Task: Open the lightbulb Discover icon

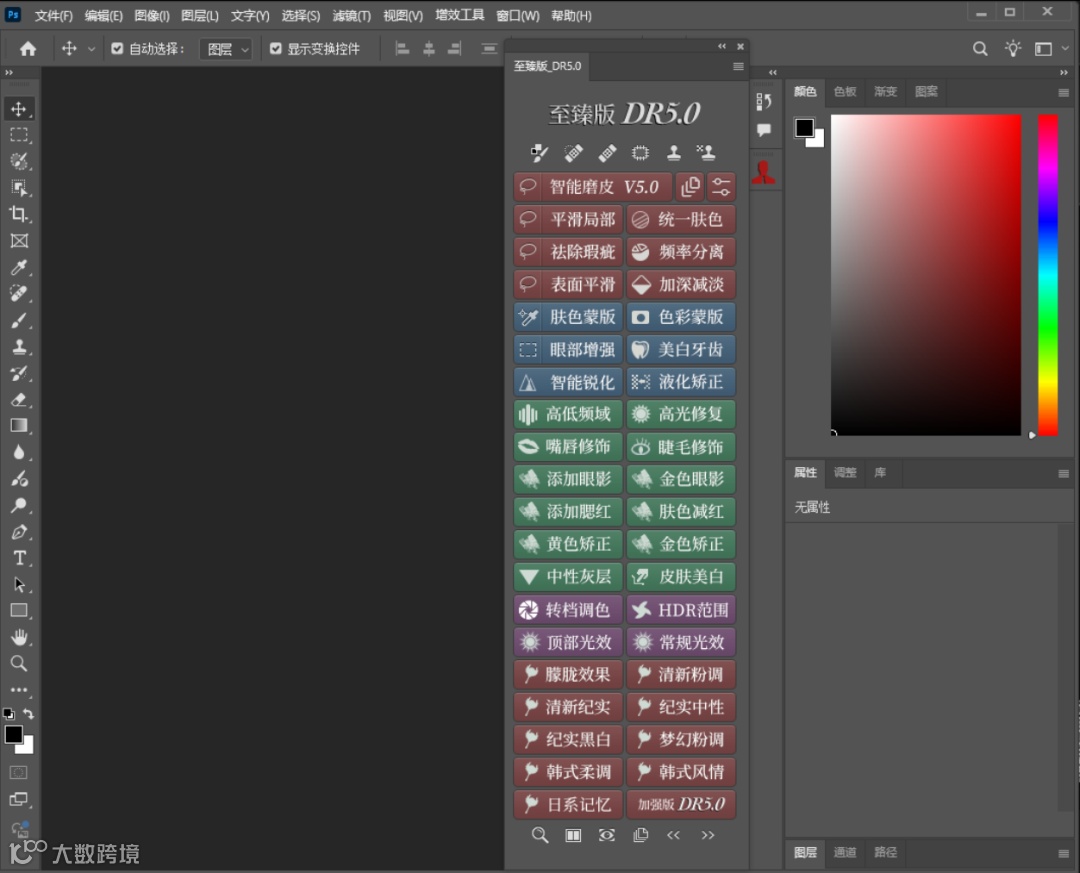Action: (1012, 48)
